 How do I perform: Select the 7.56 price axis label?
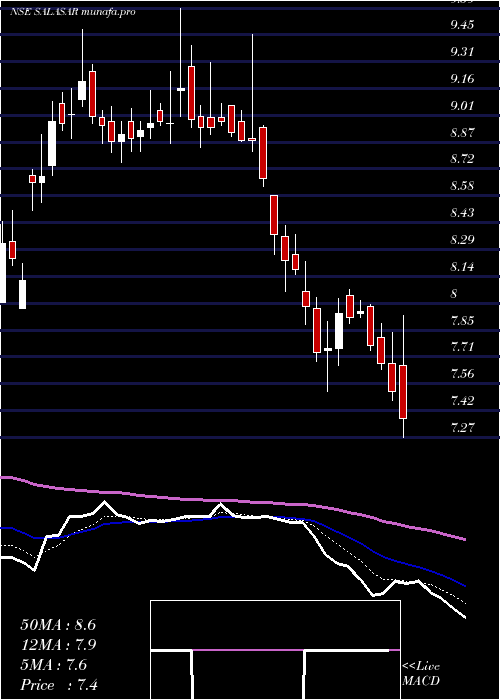point(462,374)
